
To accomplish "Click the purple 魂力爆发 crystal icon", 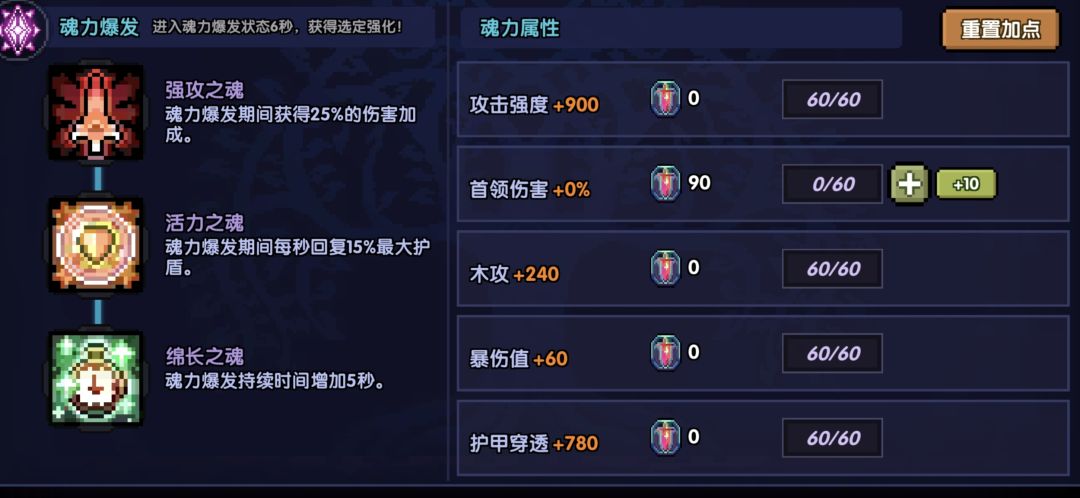I will click(22, 30).
